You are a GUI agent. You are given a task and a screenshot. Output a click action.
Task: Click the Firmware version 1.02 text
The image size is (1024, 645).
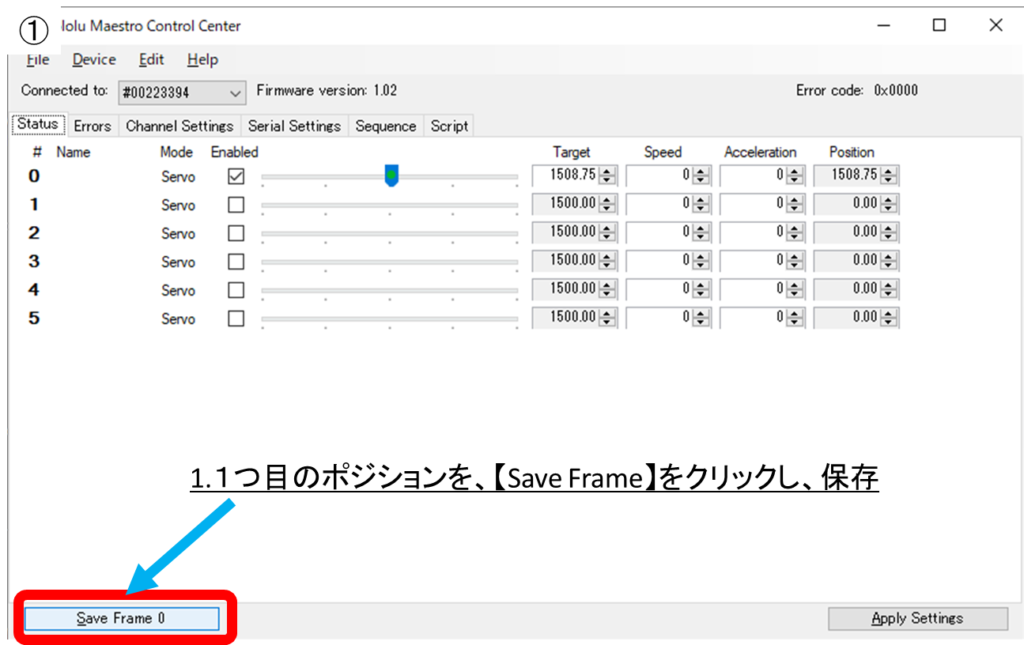(327, 90)
